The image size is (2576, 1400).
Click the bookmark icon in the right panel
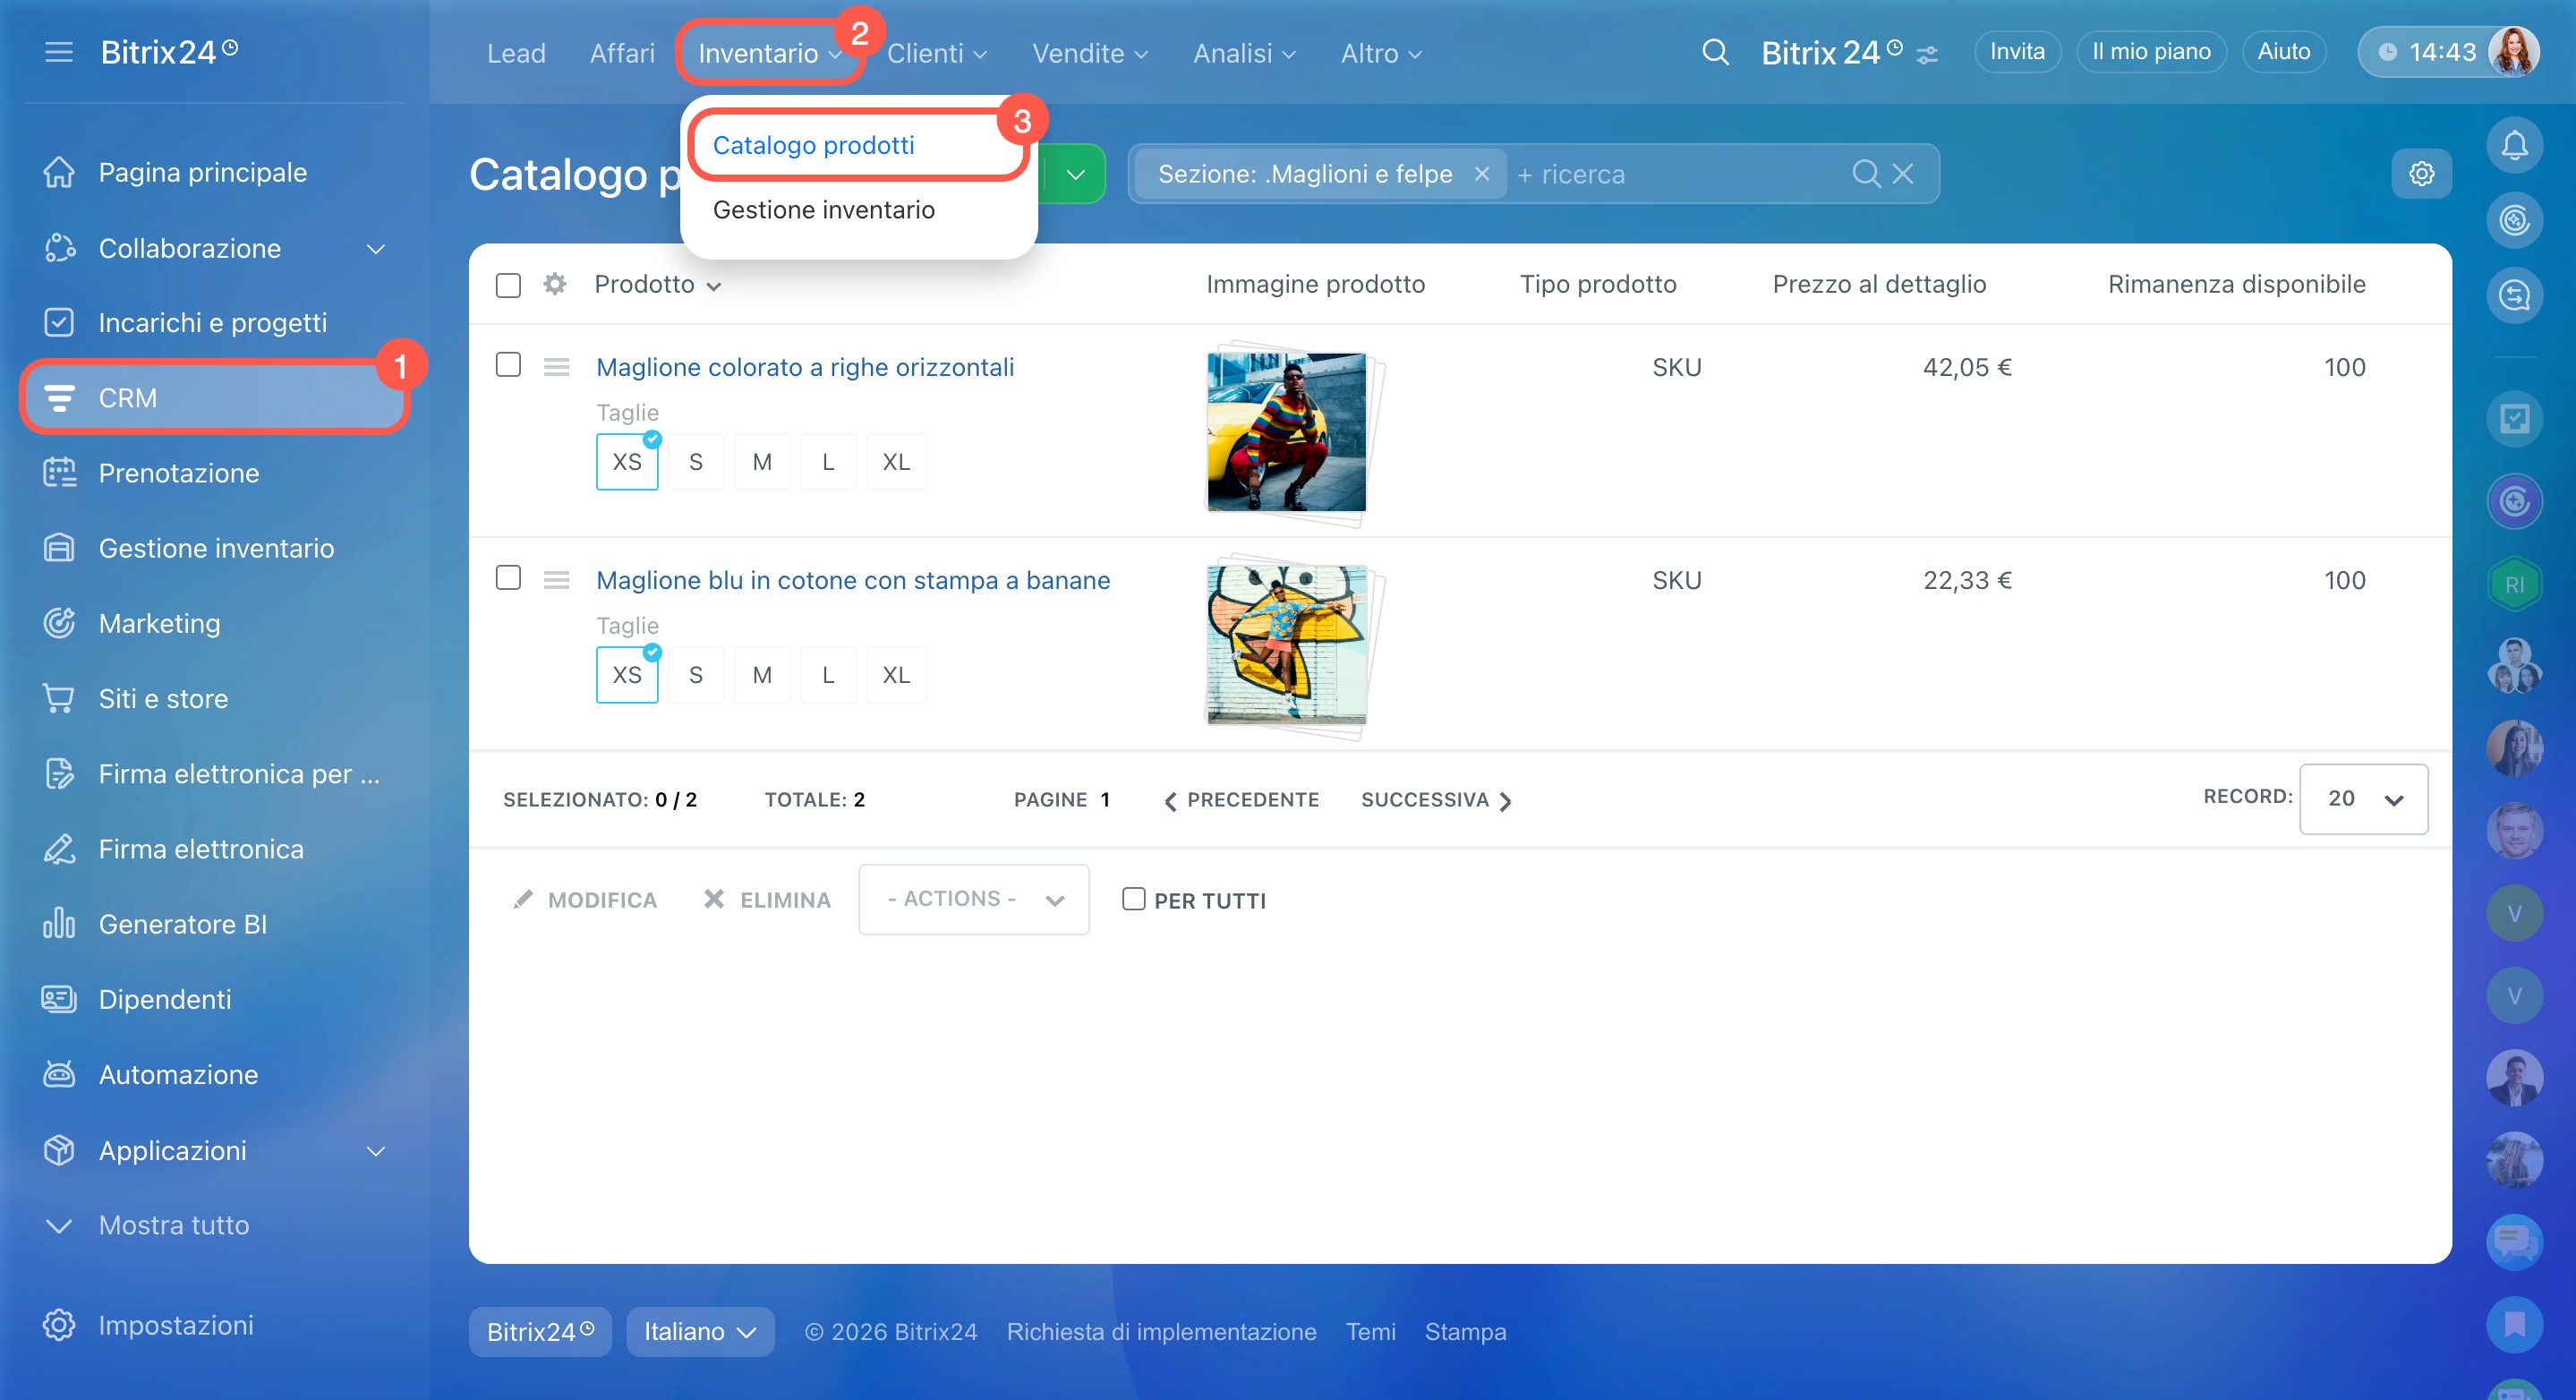[2513, 1324]
